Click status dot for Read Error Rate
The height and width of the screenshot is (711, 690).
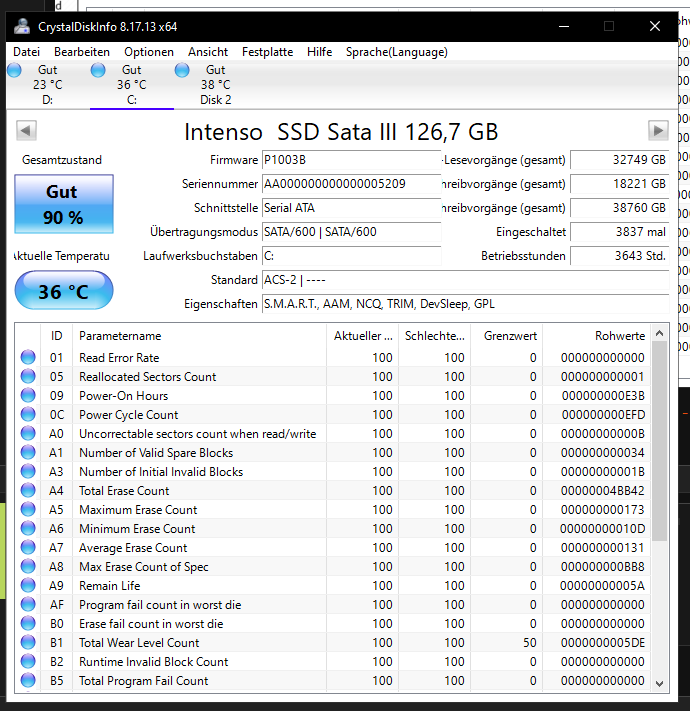[28, 357]
